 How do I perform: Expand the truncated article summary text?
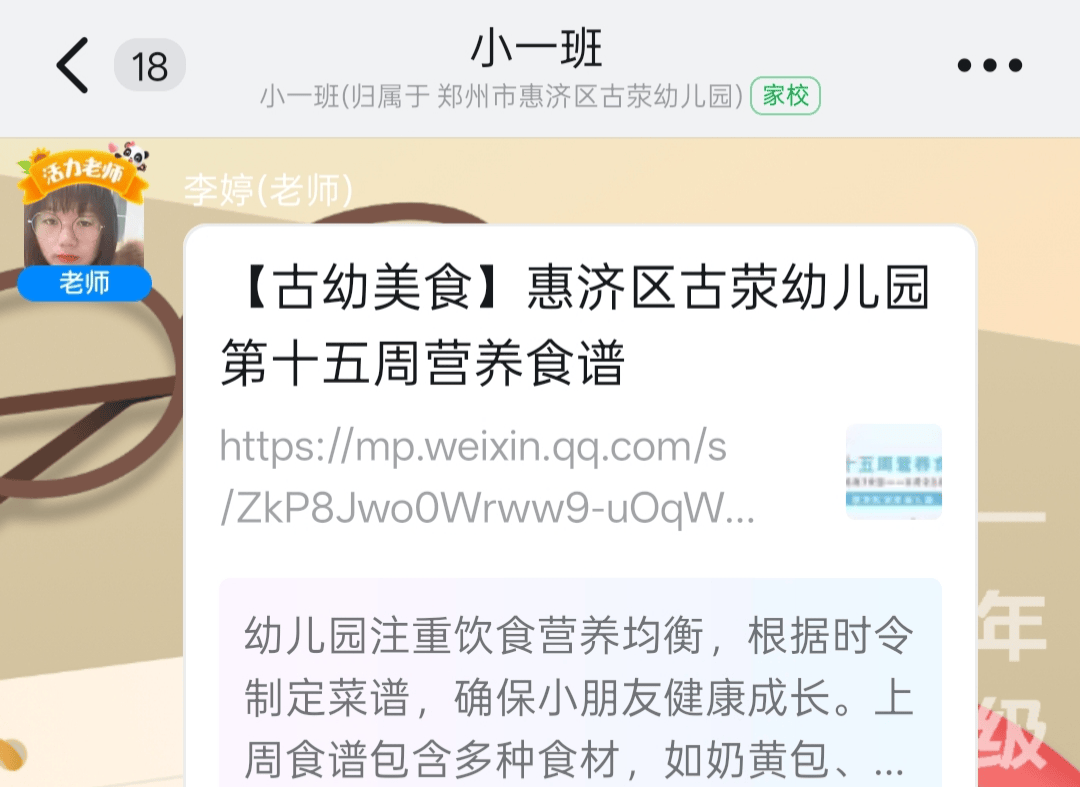[580, 695]
